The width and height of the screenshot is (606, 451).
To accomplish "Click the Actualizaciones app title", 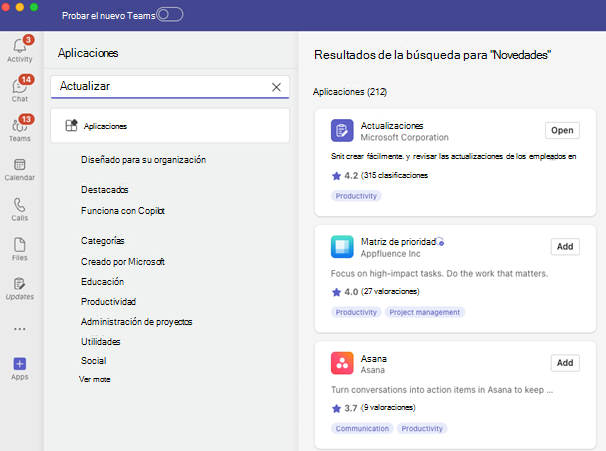I will [x=392, y=126].
